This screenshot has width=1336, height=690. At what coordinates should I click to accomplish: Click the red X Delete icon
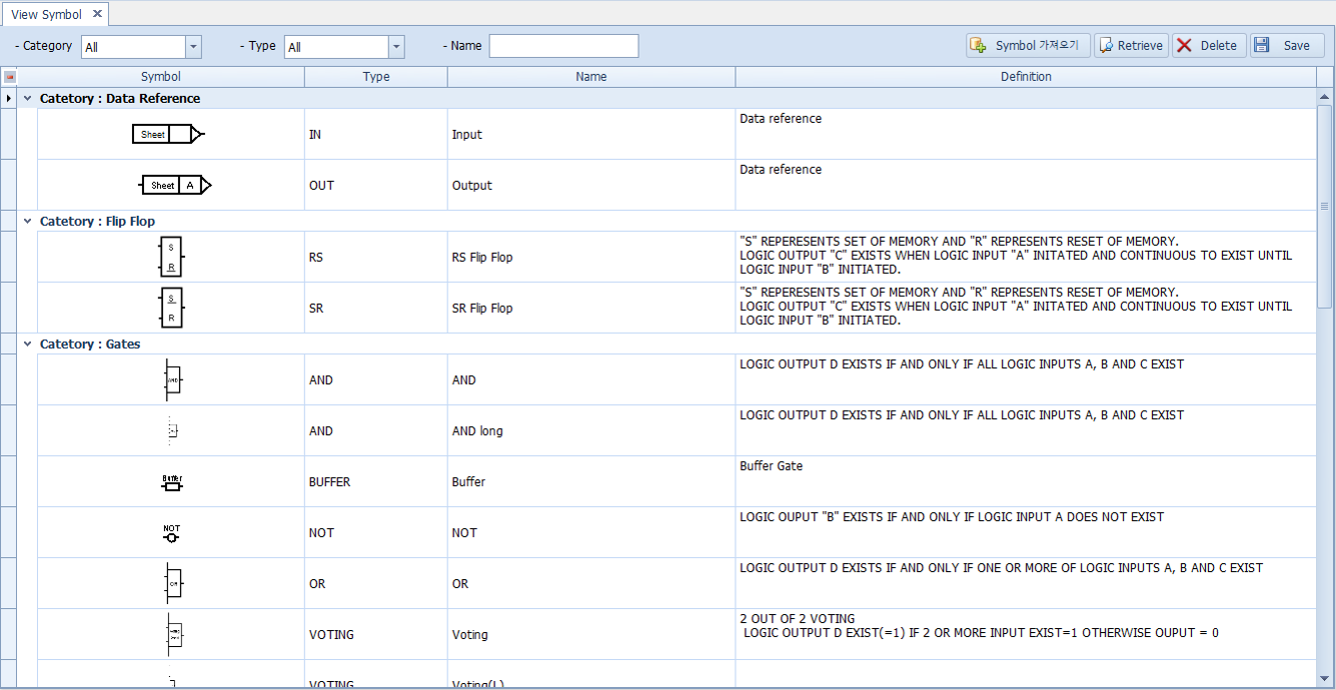click(1187, 45)
